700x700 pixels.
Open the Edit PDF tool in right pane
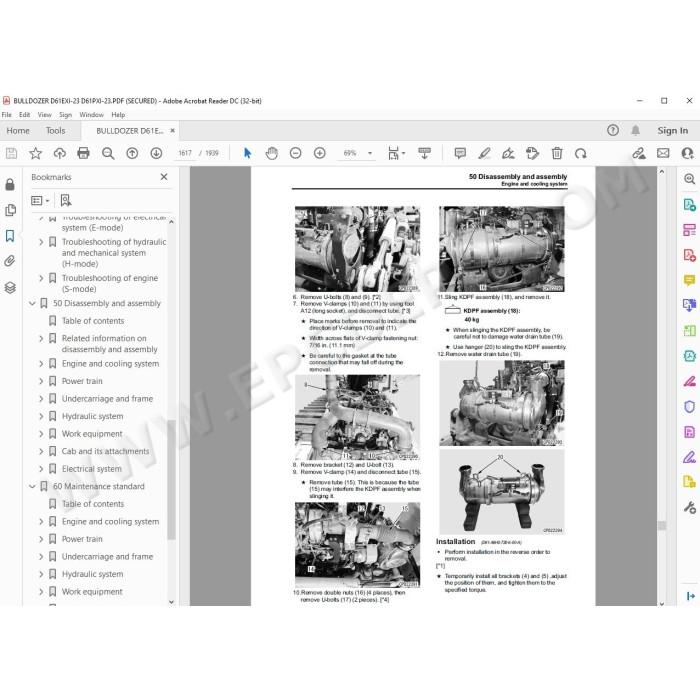[x=689, y=230]
